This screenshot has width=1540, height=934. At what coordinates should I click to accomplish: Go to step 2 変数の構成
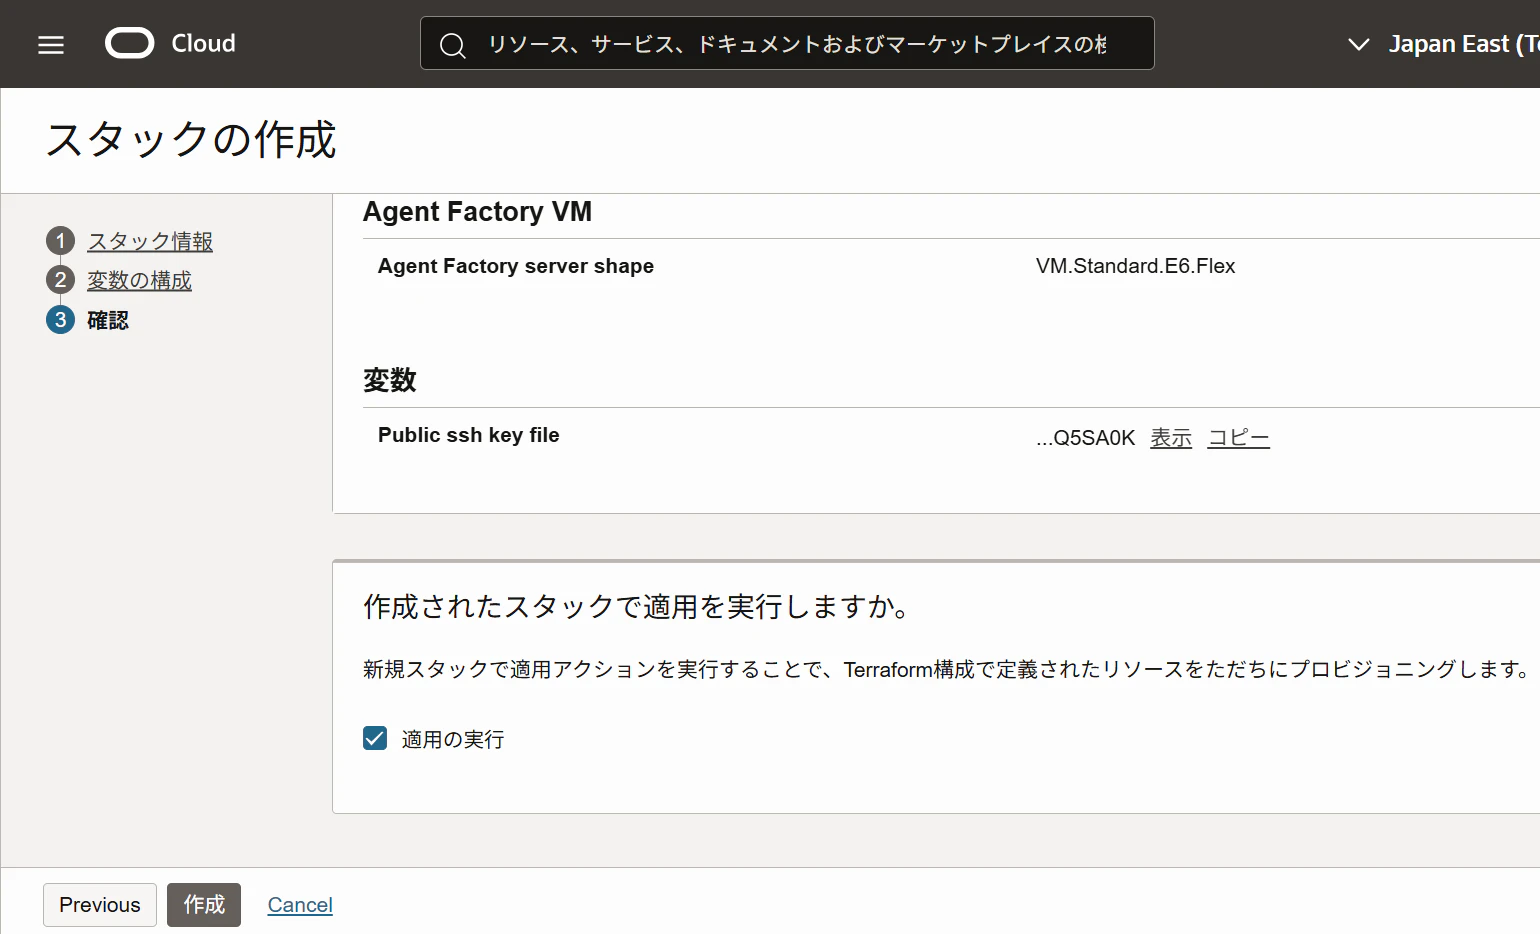pyautogui.click(x=139, y=280)
